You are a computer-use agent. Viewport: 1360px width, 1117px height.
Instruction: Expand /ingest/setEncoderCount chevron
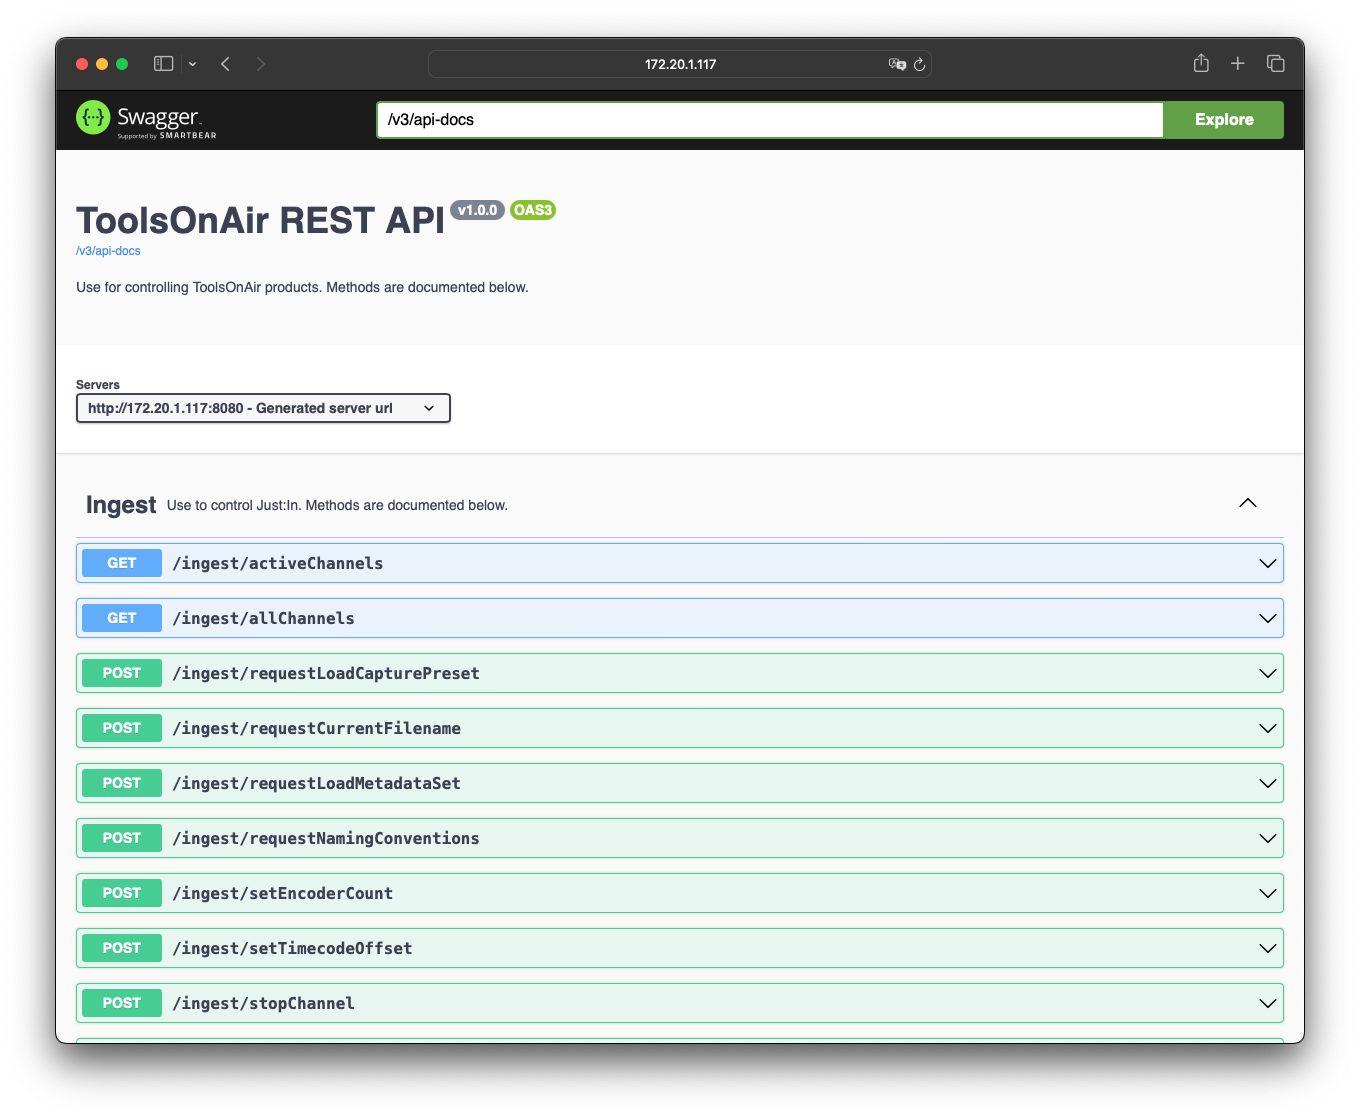[1268, 893]
